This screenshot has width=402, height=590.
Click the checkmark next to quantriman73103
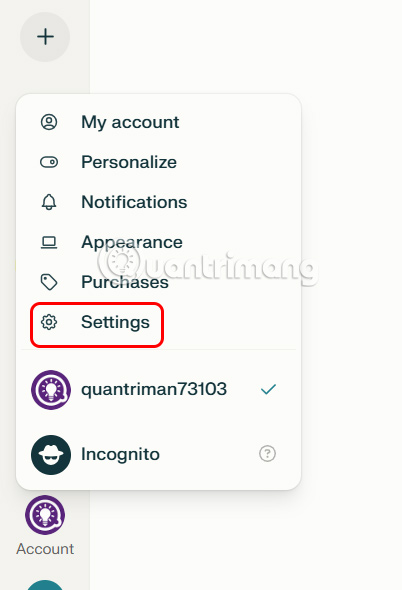click(x=268, y=389)
